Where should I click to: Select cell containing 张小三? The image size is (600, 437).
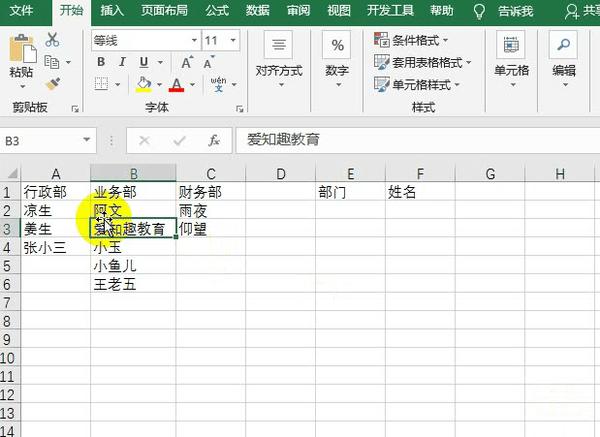55,248
